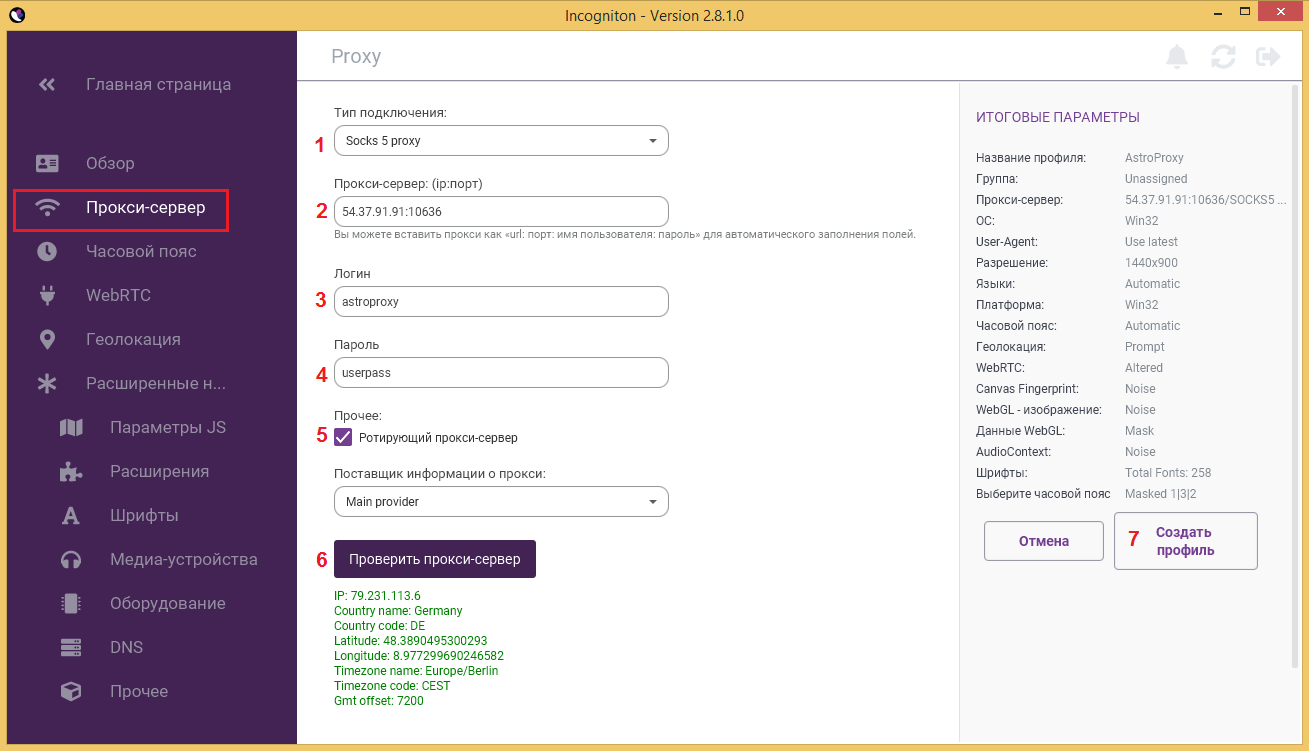Click proxy server ip:port input field
Image resolution: width=1309 pixels, height=751 pixels.
click(x=501, y=212)
